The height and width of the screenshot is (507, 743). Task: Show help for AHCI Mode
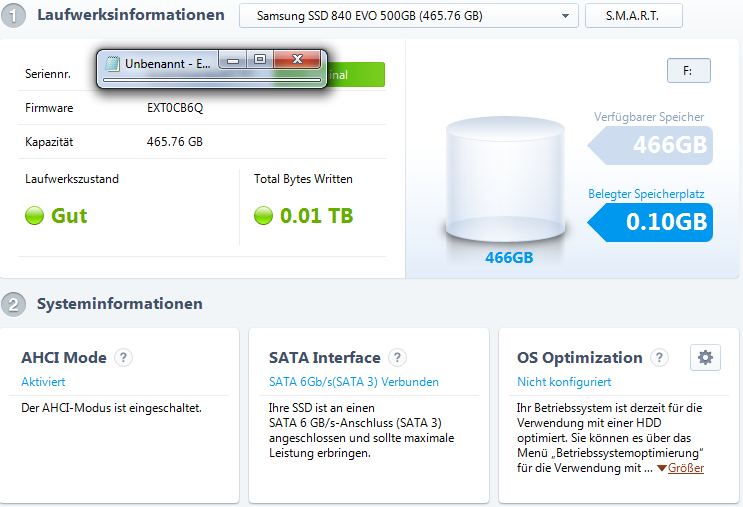123,357
